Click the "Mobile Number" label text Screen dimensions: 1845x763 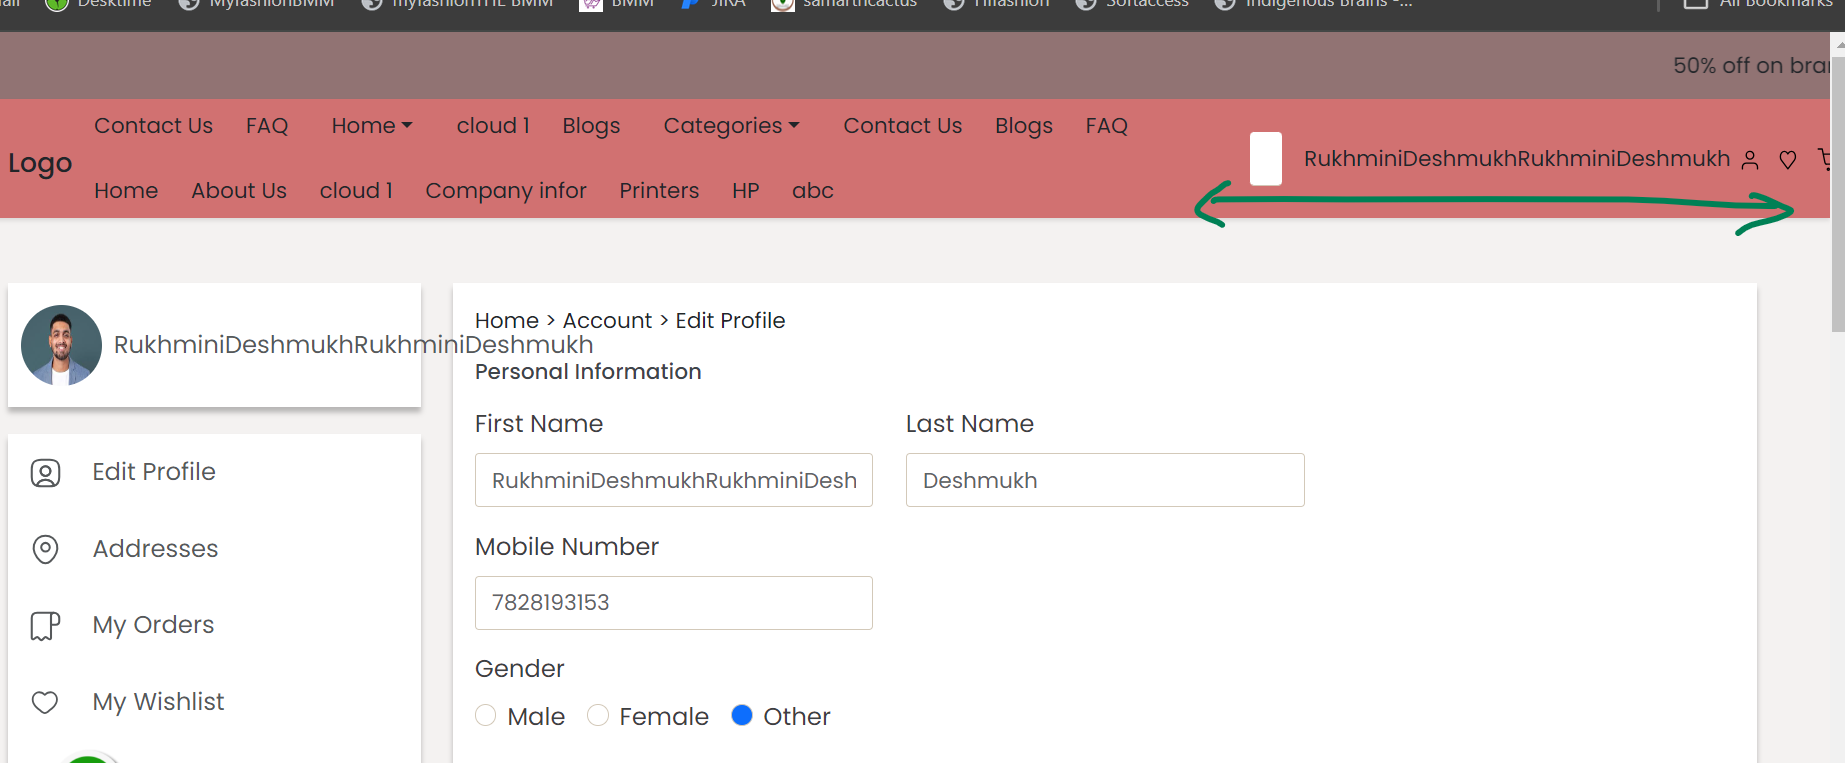click(x=567, y=547)
